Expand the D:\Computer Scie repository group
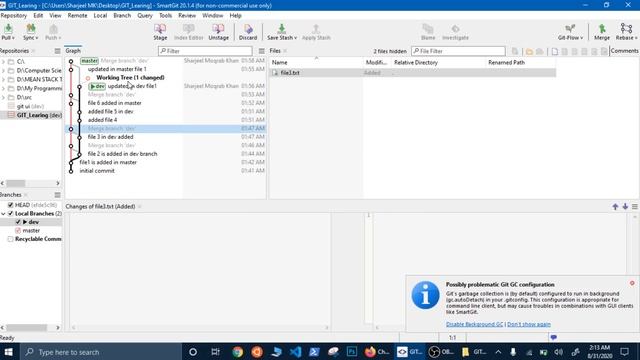The height and width of the screenshot is (360, 640). point(3,71)
